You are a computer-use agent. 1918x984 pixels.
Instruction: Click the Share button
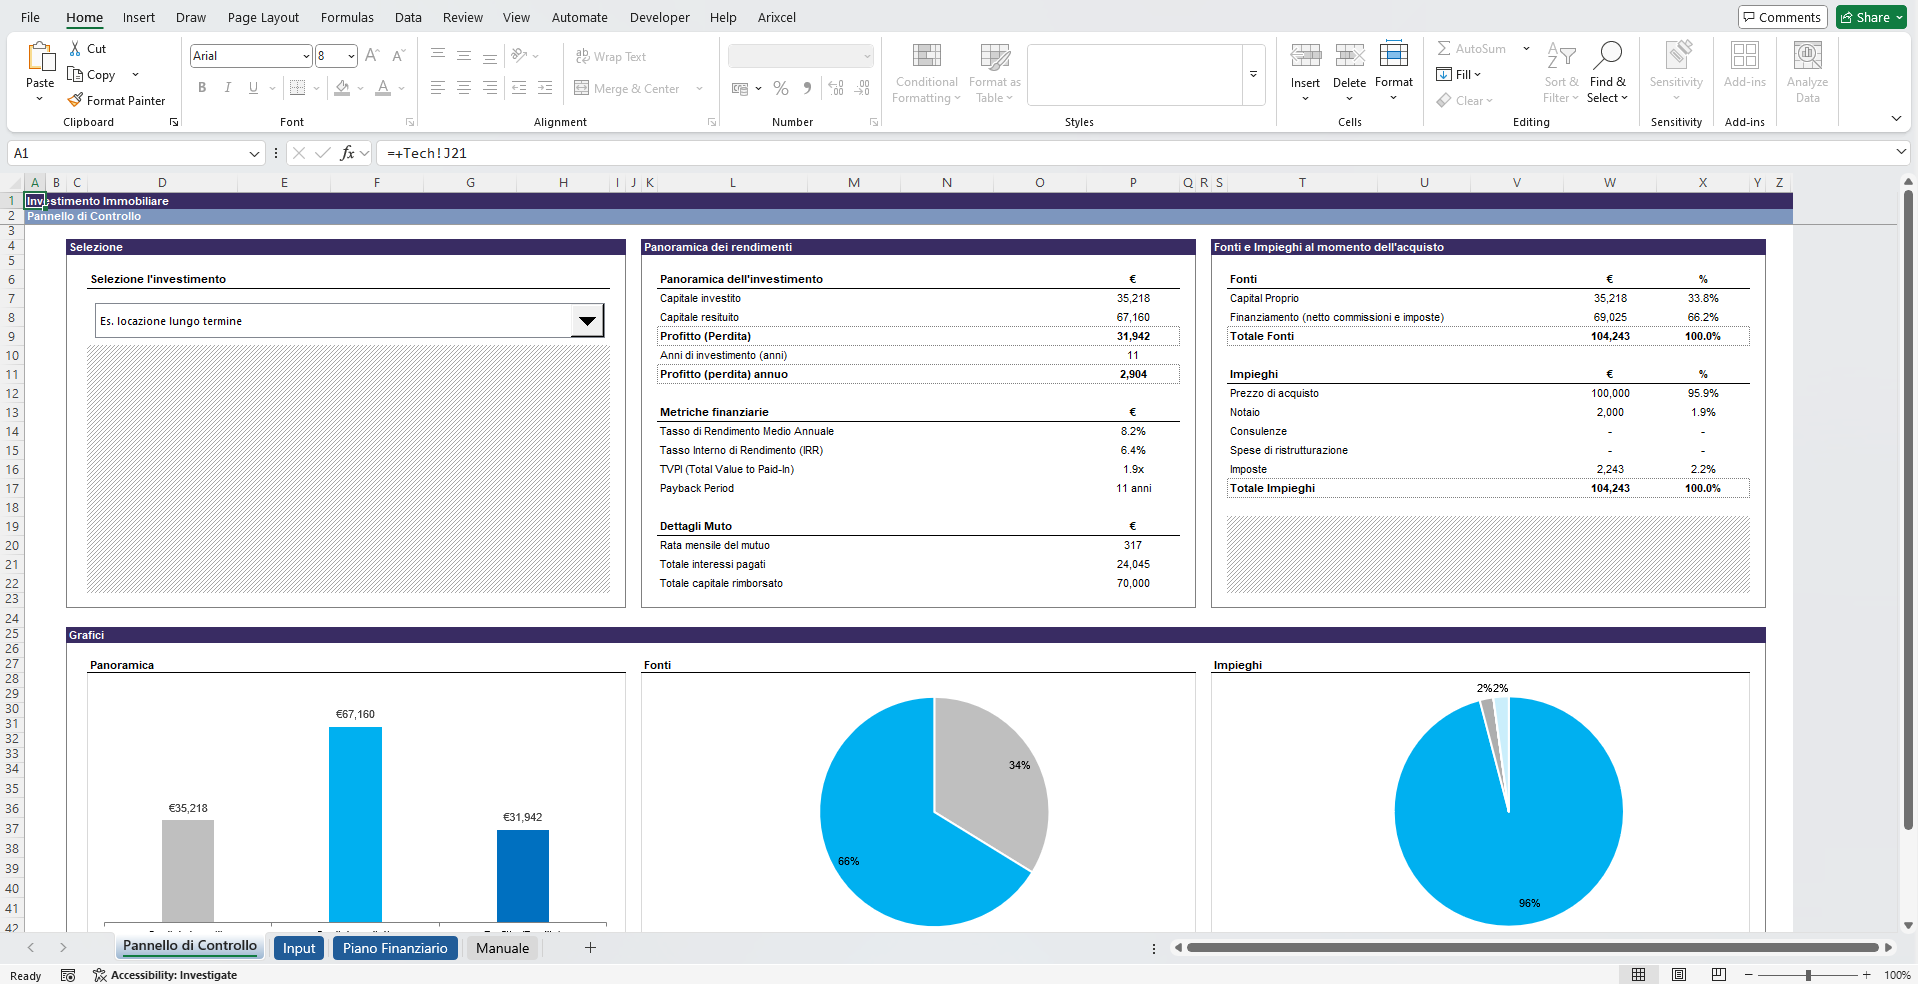[x=1871, y=17]
